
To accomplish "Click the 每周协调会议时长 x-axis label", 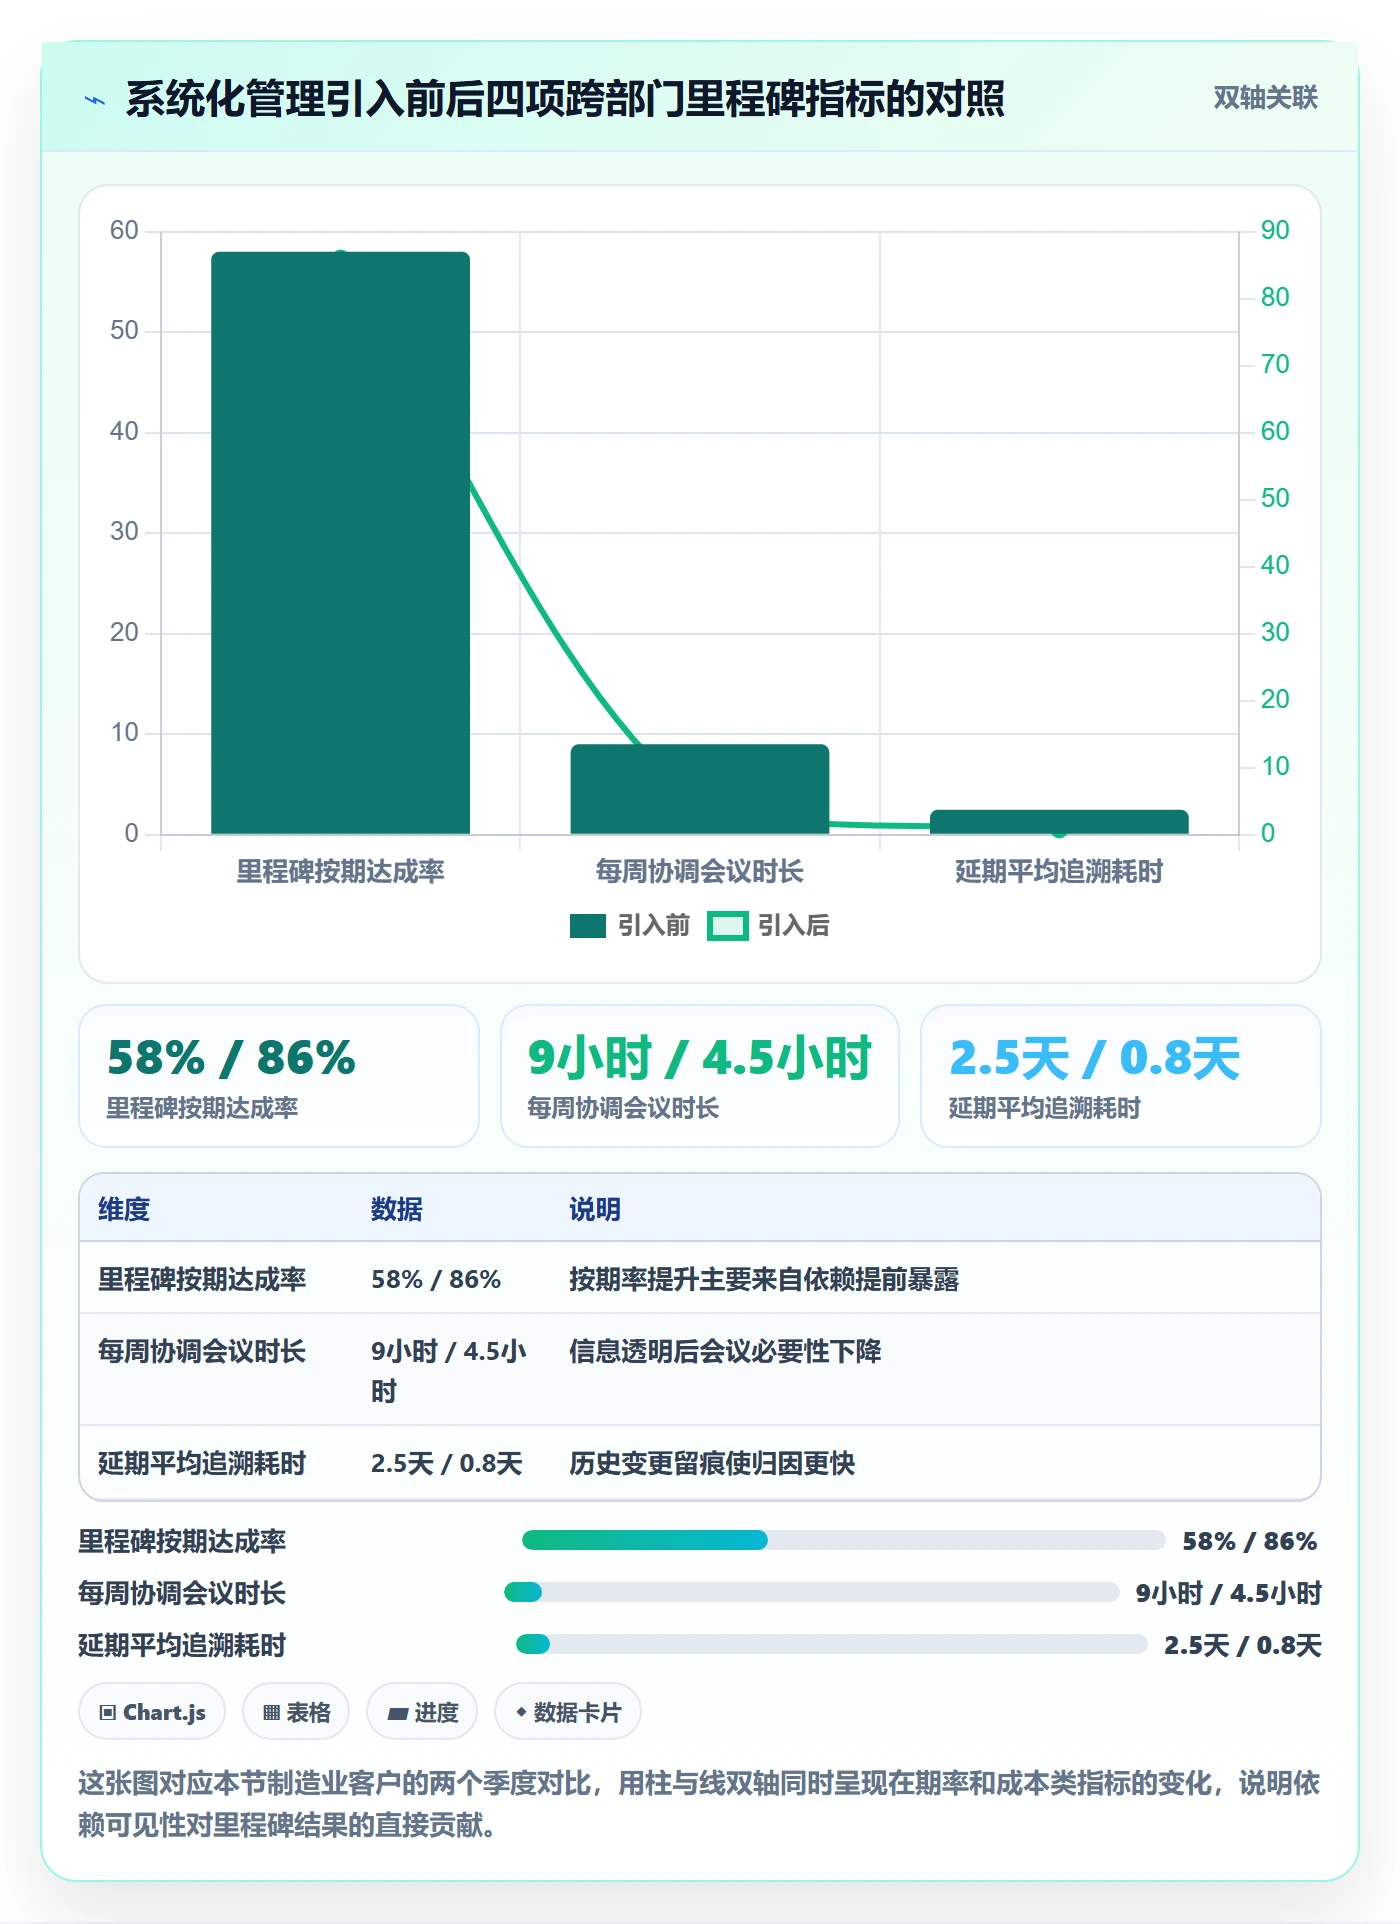I will pos(700,872).
